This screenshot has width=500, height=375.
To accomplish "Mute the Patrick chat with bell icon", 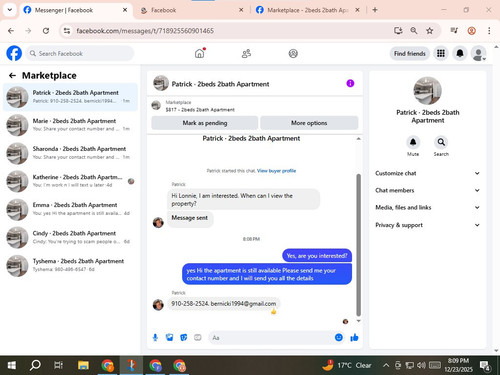I will tap(413, 142).
